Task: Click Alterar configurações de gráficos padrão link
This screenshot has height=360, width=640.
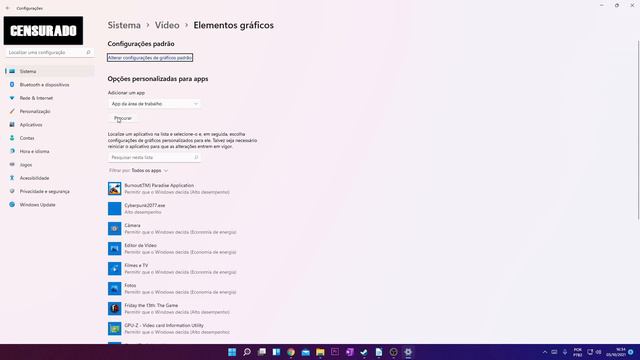Action: pos(150,58)
